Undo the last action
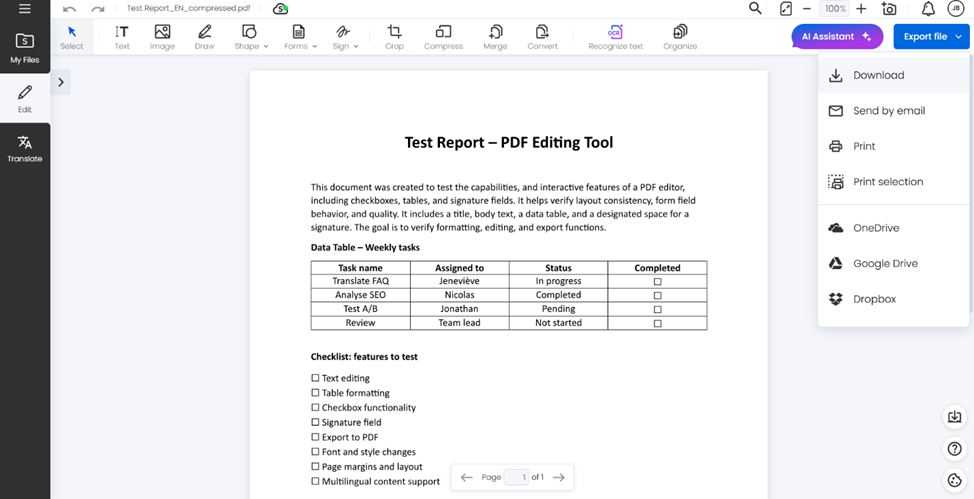The width and height of the screenshot is (974, 499). 70,9
